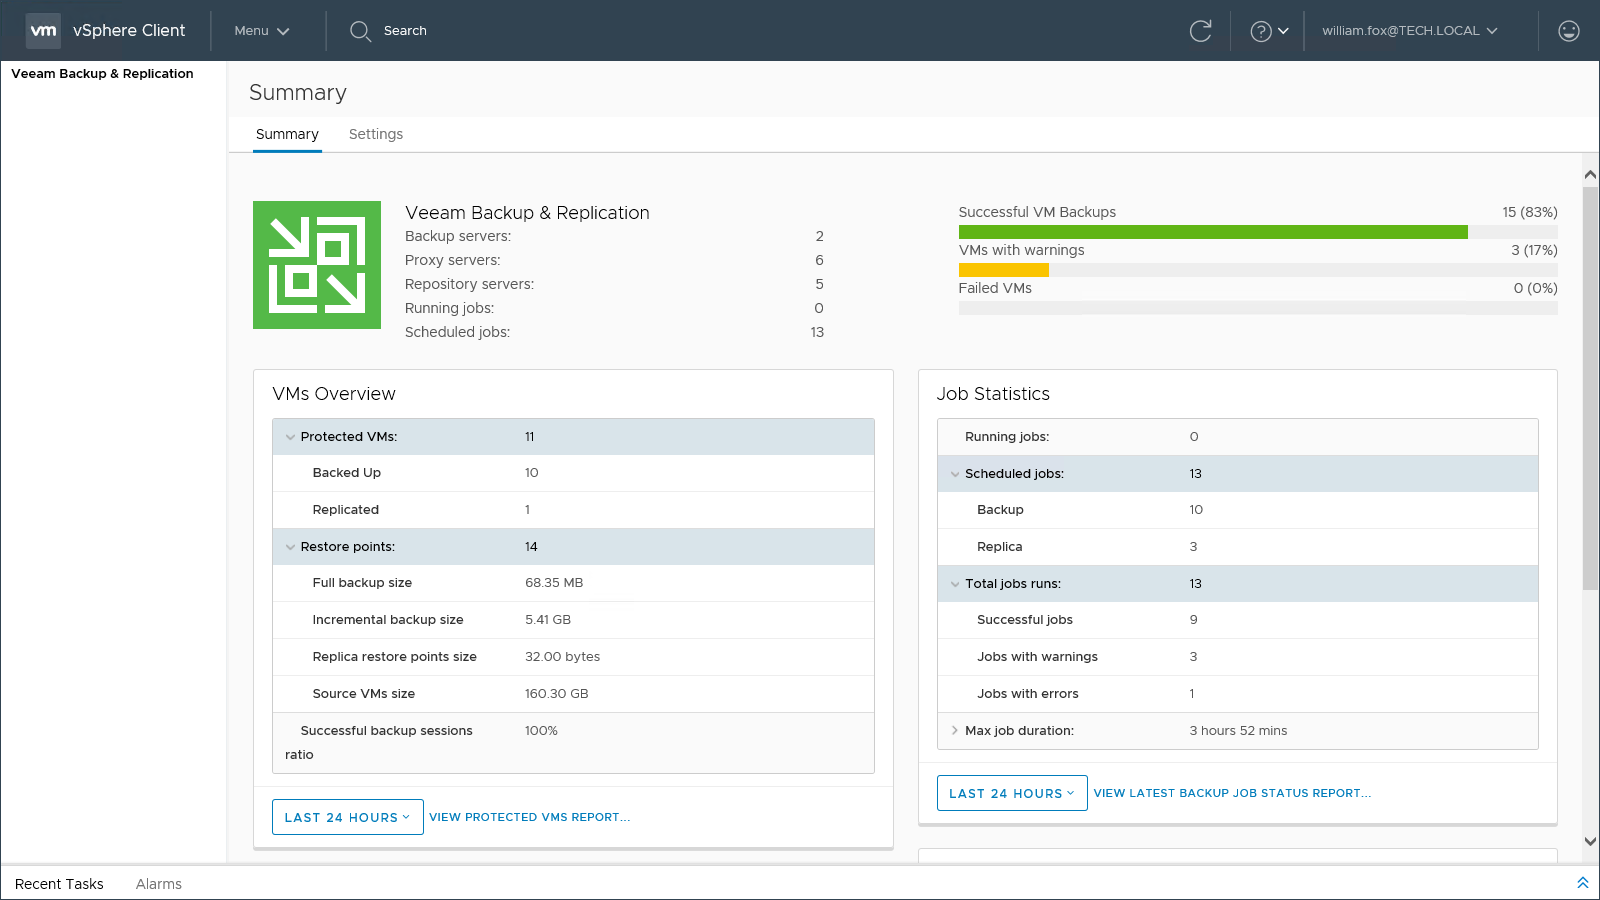Expand the Recent Tasks panel with double-chevron

pyautogui.click(x=1582, y=883)
